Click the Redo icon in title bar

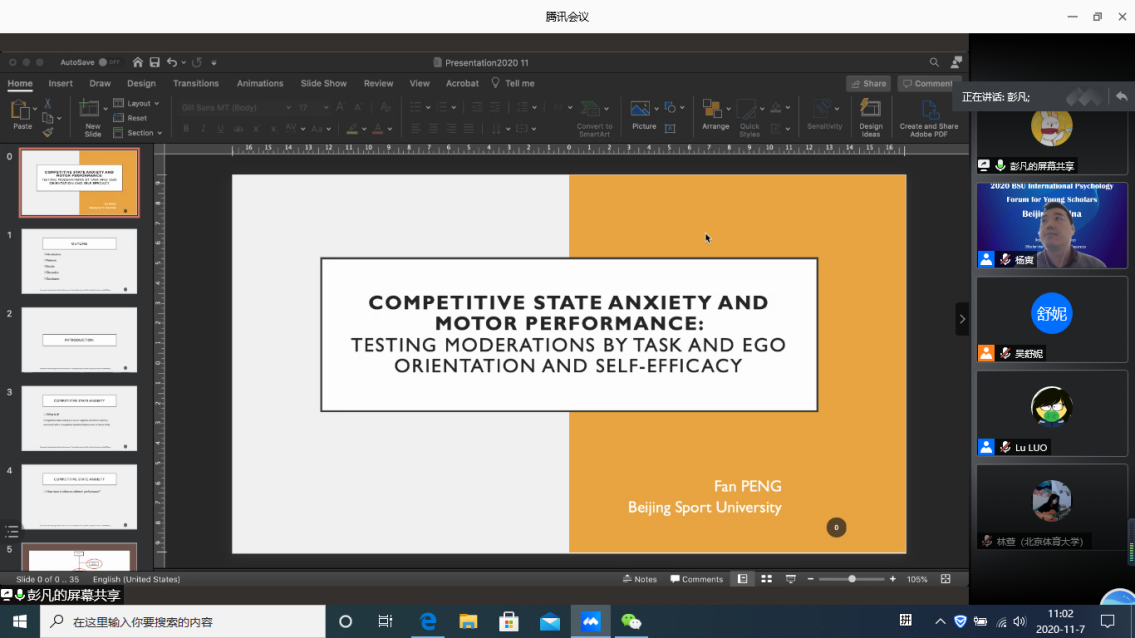[197, 62]
